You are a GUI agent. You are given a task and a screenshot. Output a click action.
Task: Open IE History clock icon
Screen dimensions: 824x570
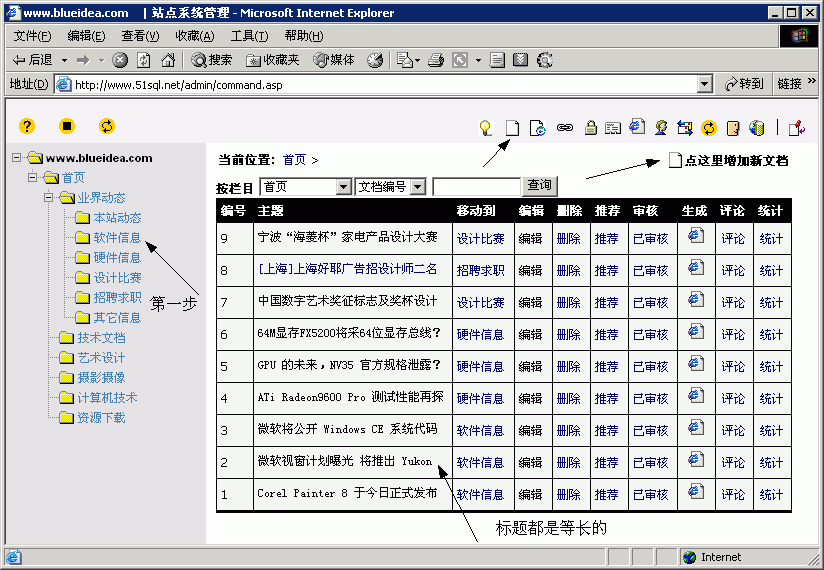(x=375, y=60)
